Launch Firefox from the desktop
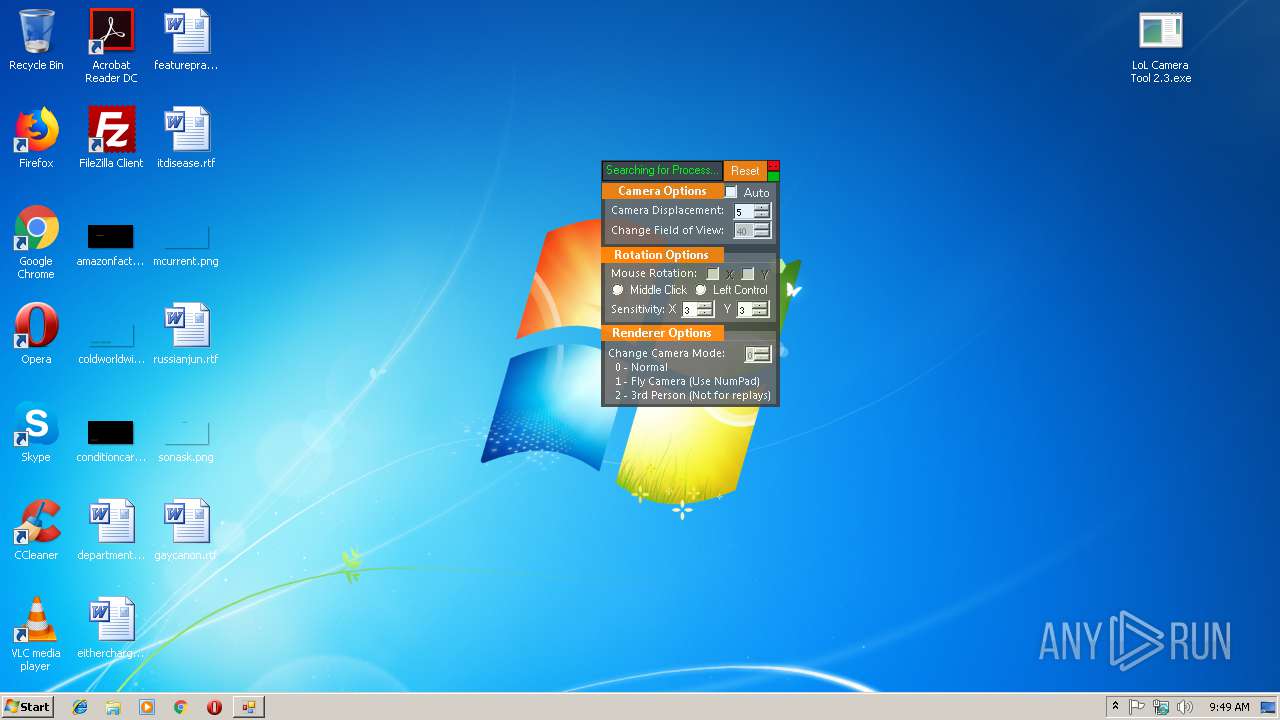Image resolution: width=1280 pixels, height=720 pixels. 36,139
